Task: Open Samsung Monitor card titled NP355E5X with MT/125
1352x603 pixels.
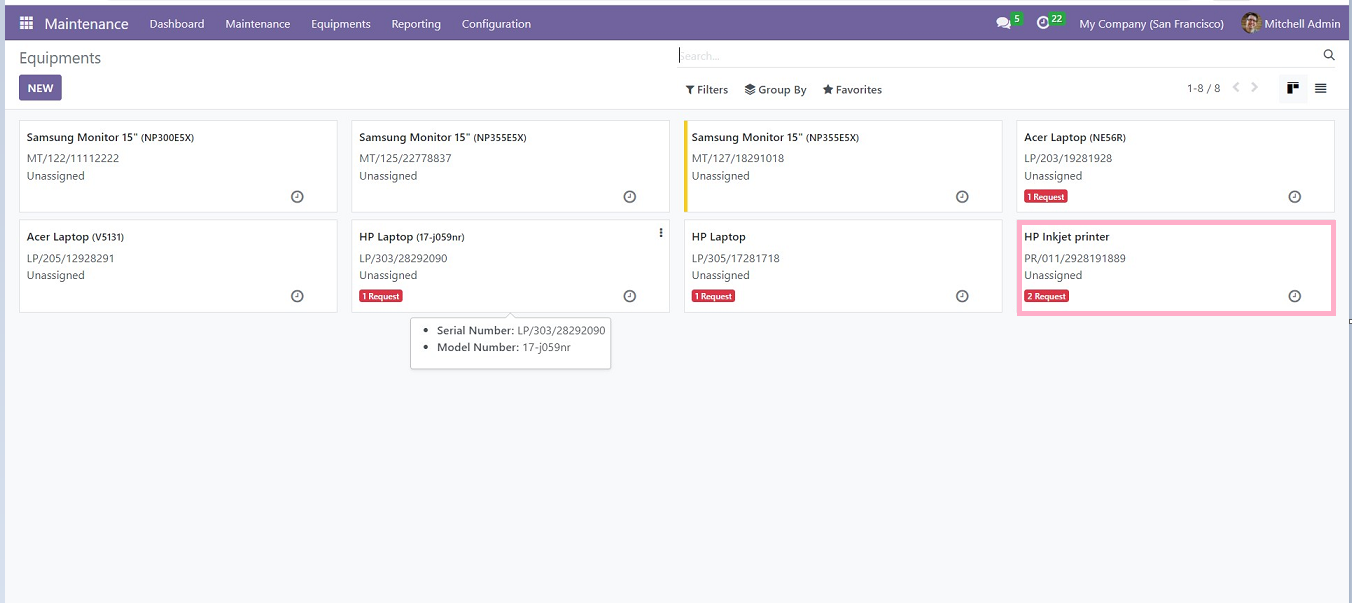Action: point(443,137)
